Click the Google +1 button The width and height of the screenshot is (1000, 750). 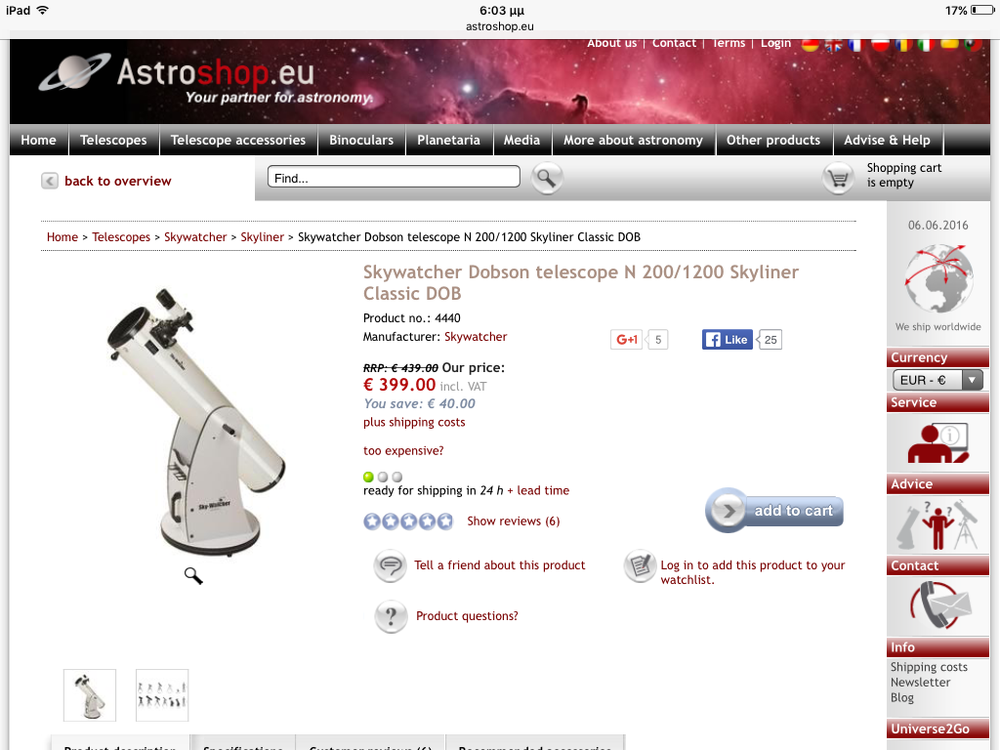[x=627, y=340]
